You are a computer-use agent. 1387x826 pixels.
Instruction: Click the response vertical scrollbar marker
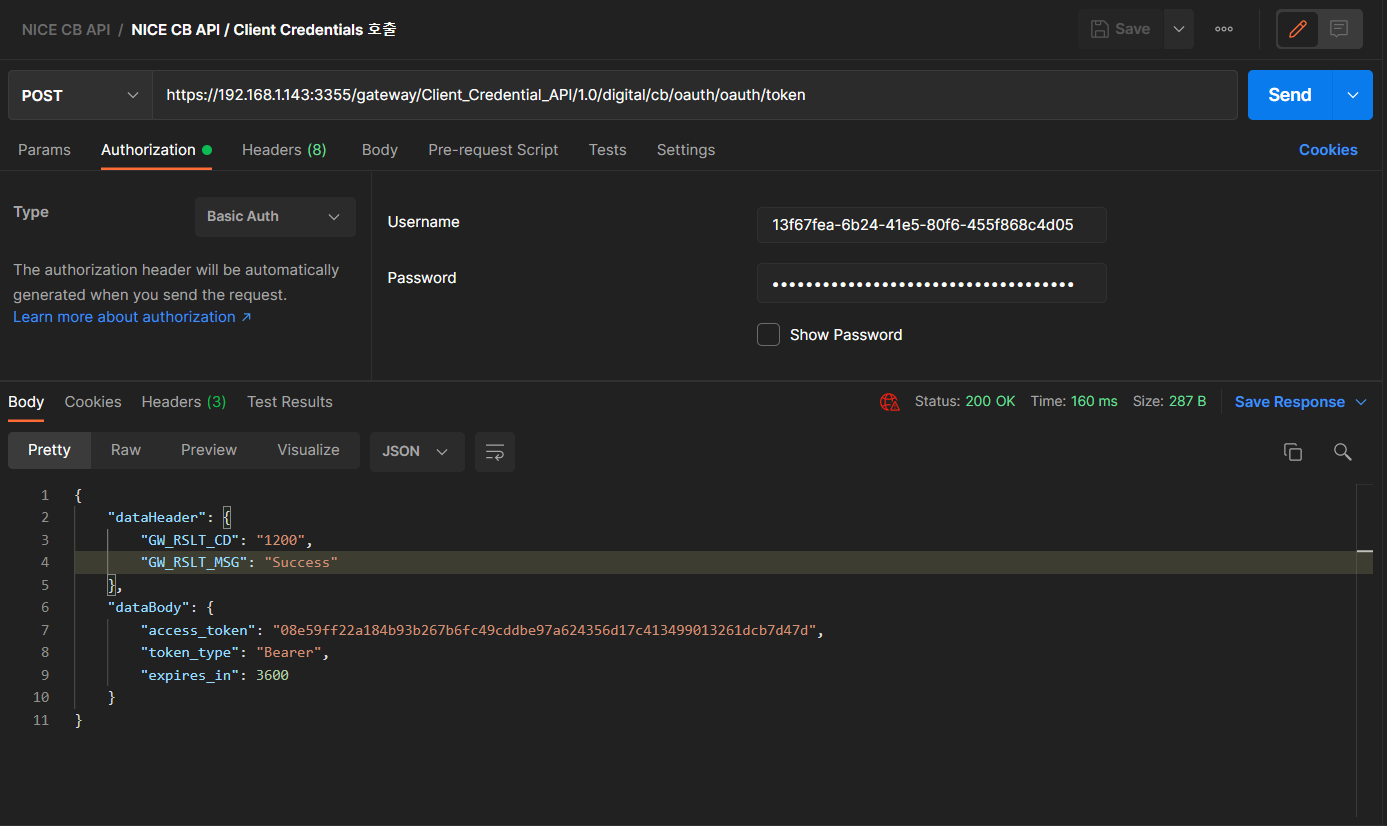point(1364,552)
